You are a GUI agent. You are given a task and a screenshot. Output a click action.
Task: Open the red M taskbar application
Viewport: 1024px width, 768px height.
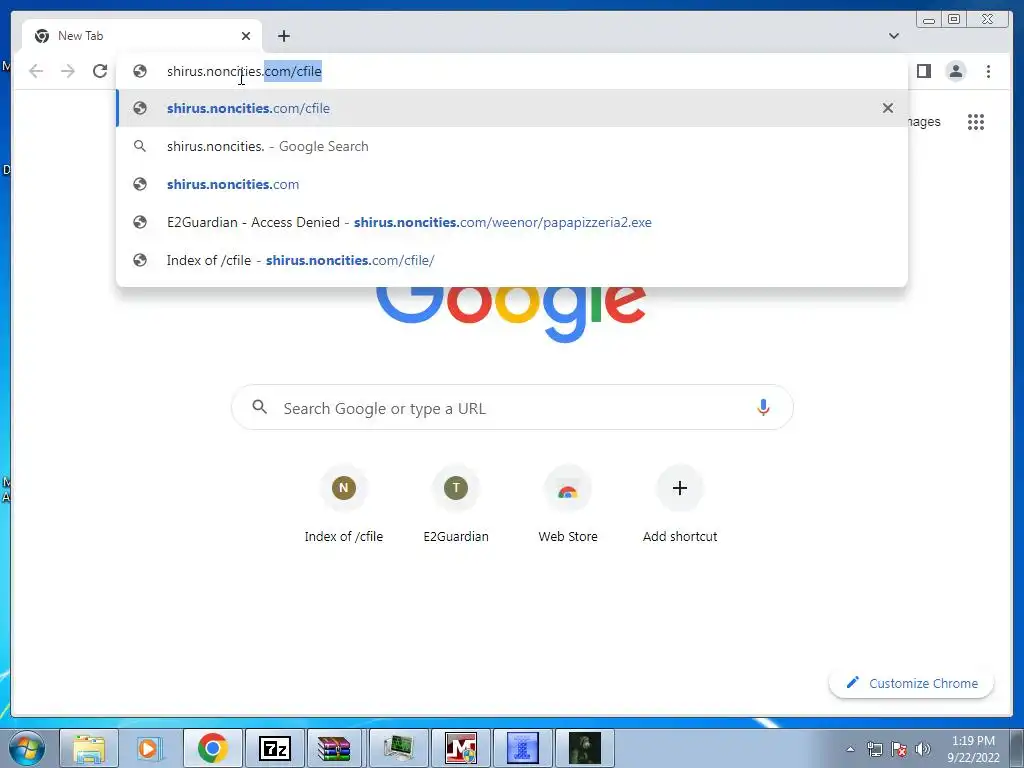tap(461, 748)
